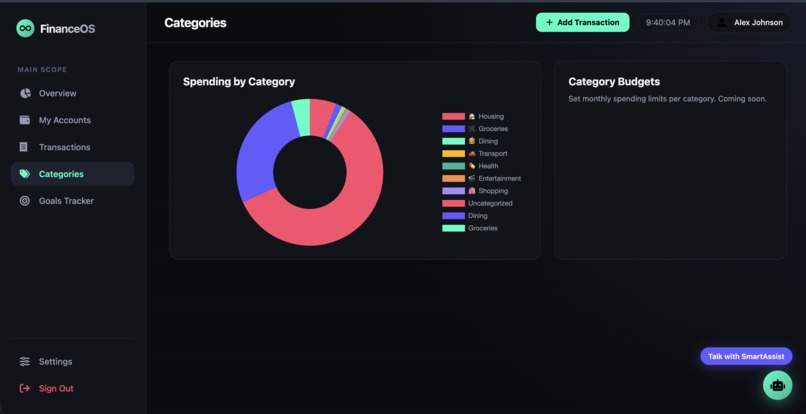Image resolution: width=806 pixels, height=414 pixels.
Task: Select the Categories menu item
Action: coord(72,174)
